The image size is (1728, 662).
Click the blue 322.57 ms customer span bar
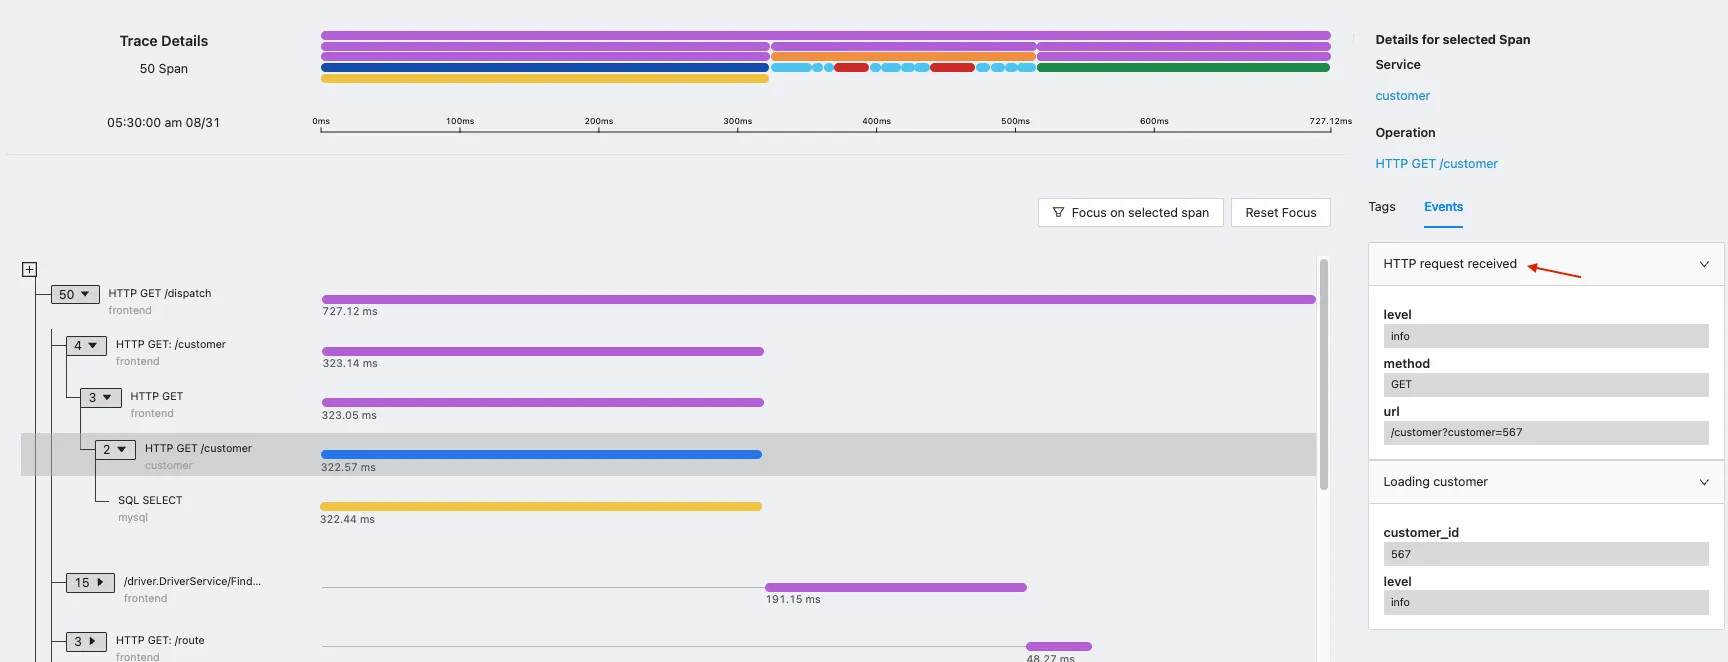click(541, 454)
